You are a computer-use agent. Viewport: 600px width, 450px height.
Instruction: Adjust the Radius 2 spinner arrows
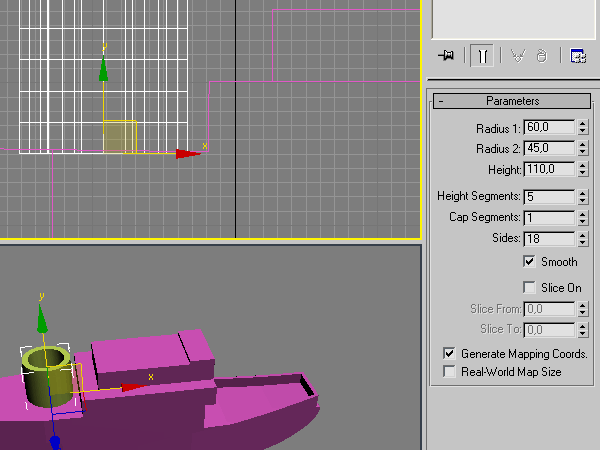(x=582, y=148)
